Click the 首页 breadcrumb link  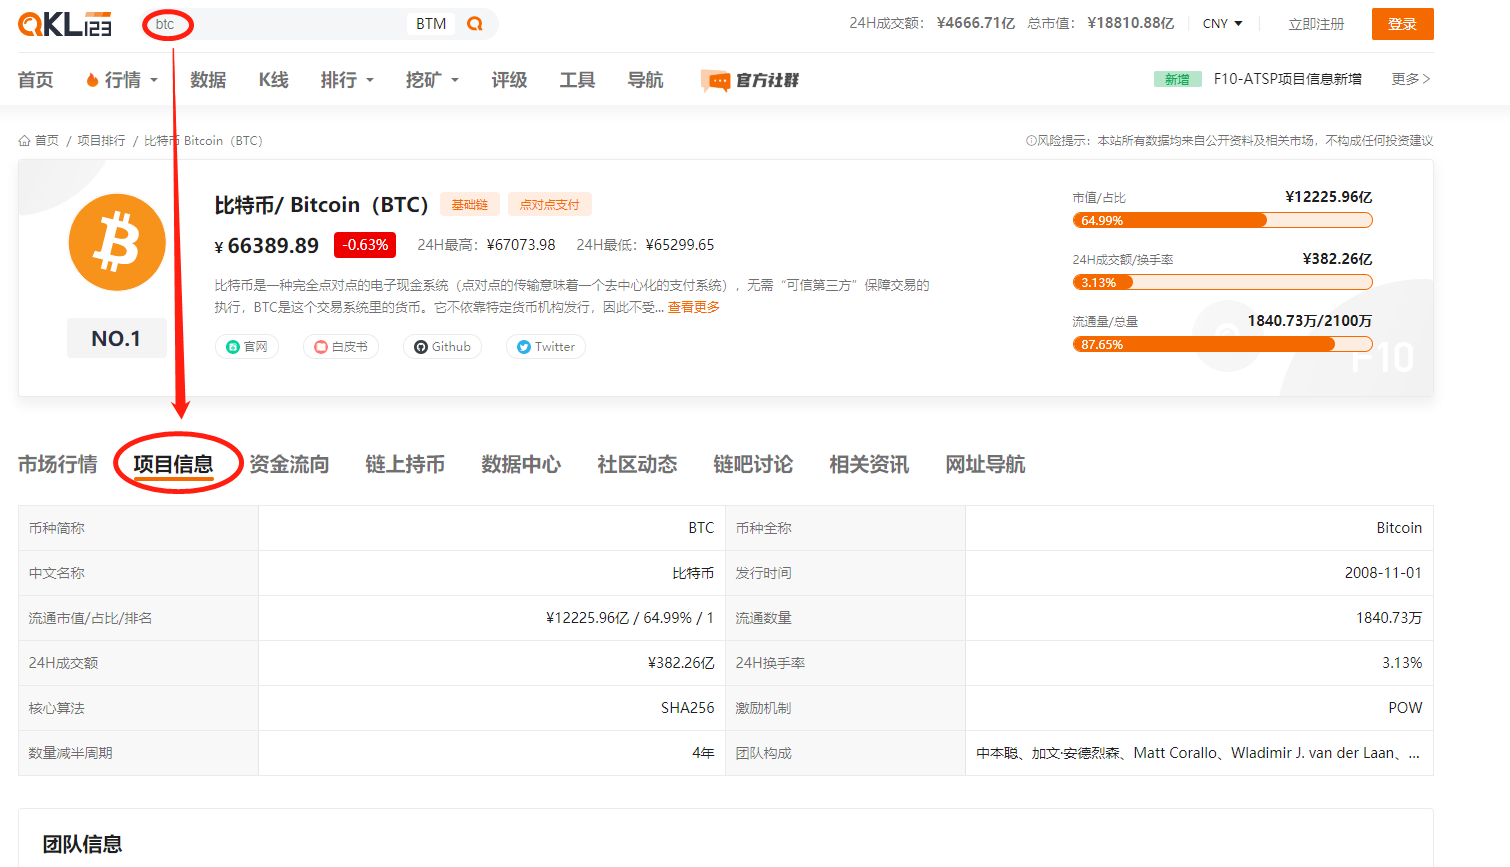click(x=47, y=141)
